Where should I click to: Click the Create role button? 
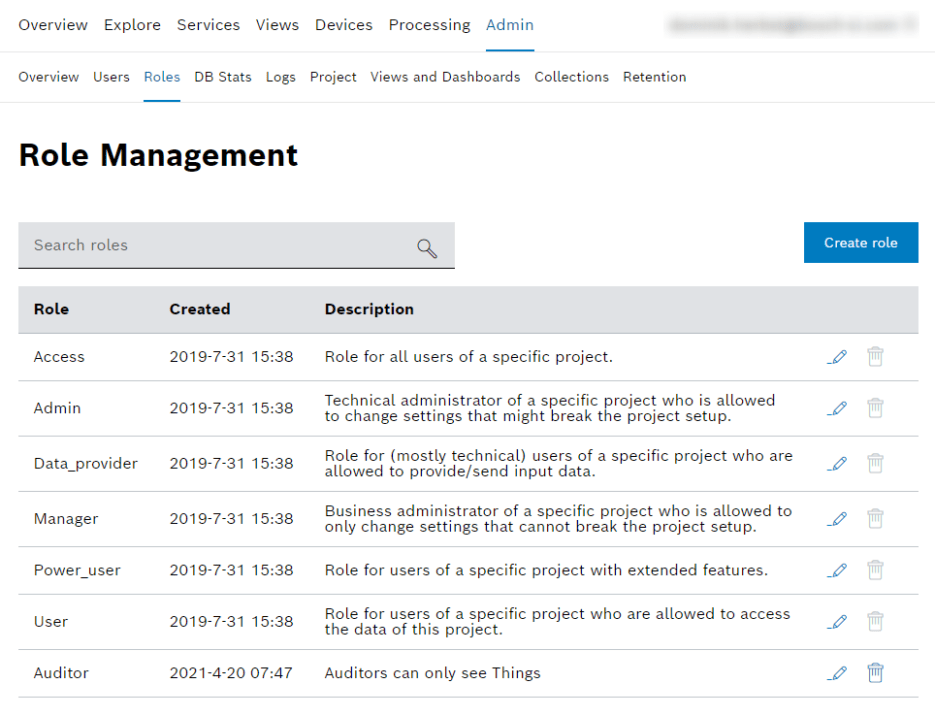[x=860, y=242]
